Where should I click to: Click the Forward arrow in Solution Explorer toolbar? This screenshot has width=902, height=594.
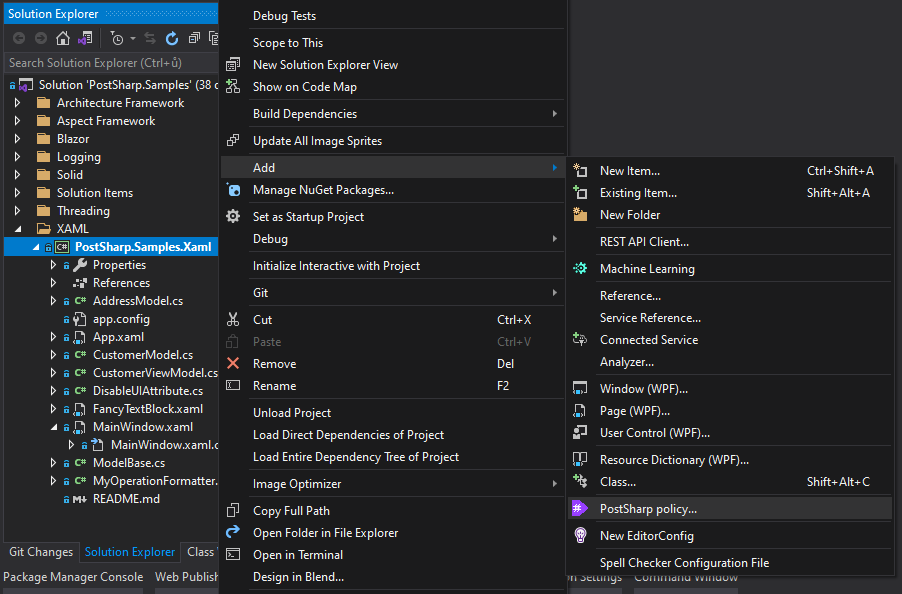click(41, 39)
